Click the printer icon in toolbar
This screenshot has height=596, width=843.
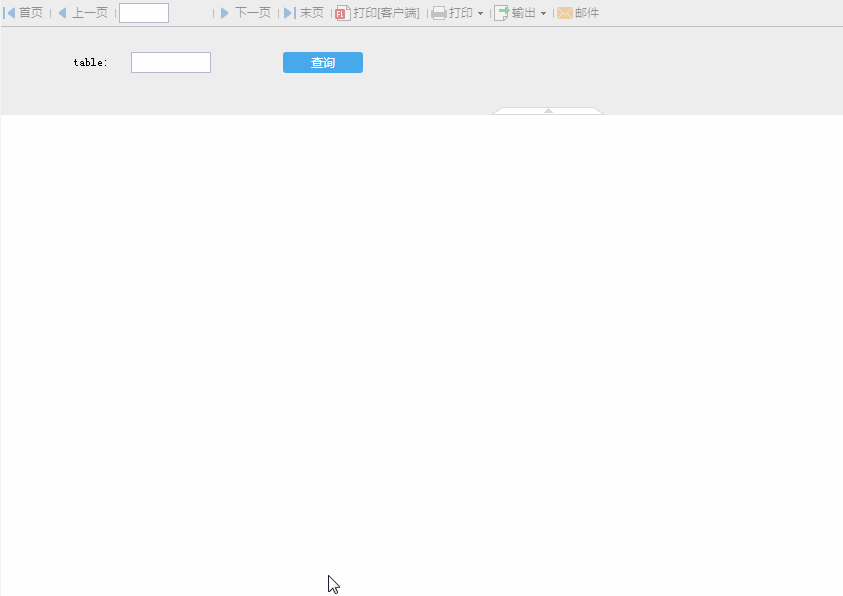[439, 13]
